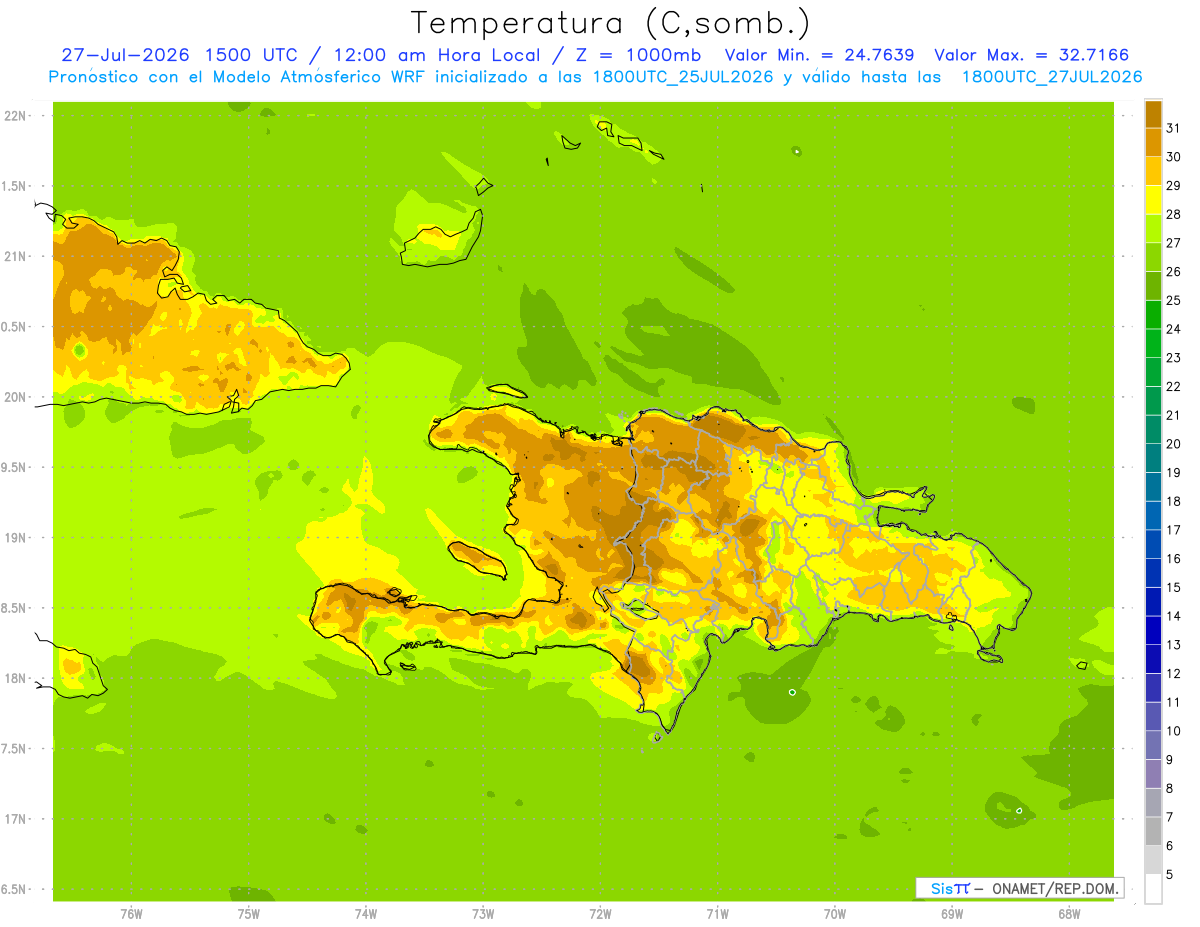
Task: Click the legend scale value '25'
Action: tap(1173, 300)
